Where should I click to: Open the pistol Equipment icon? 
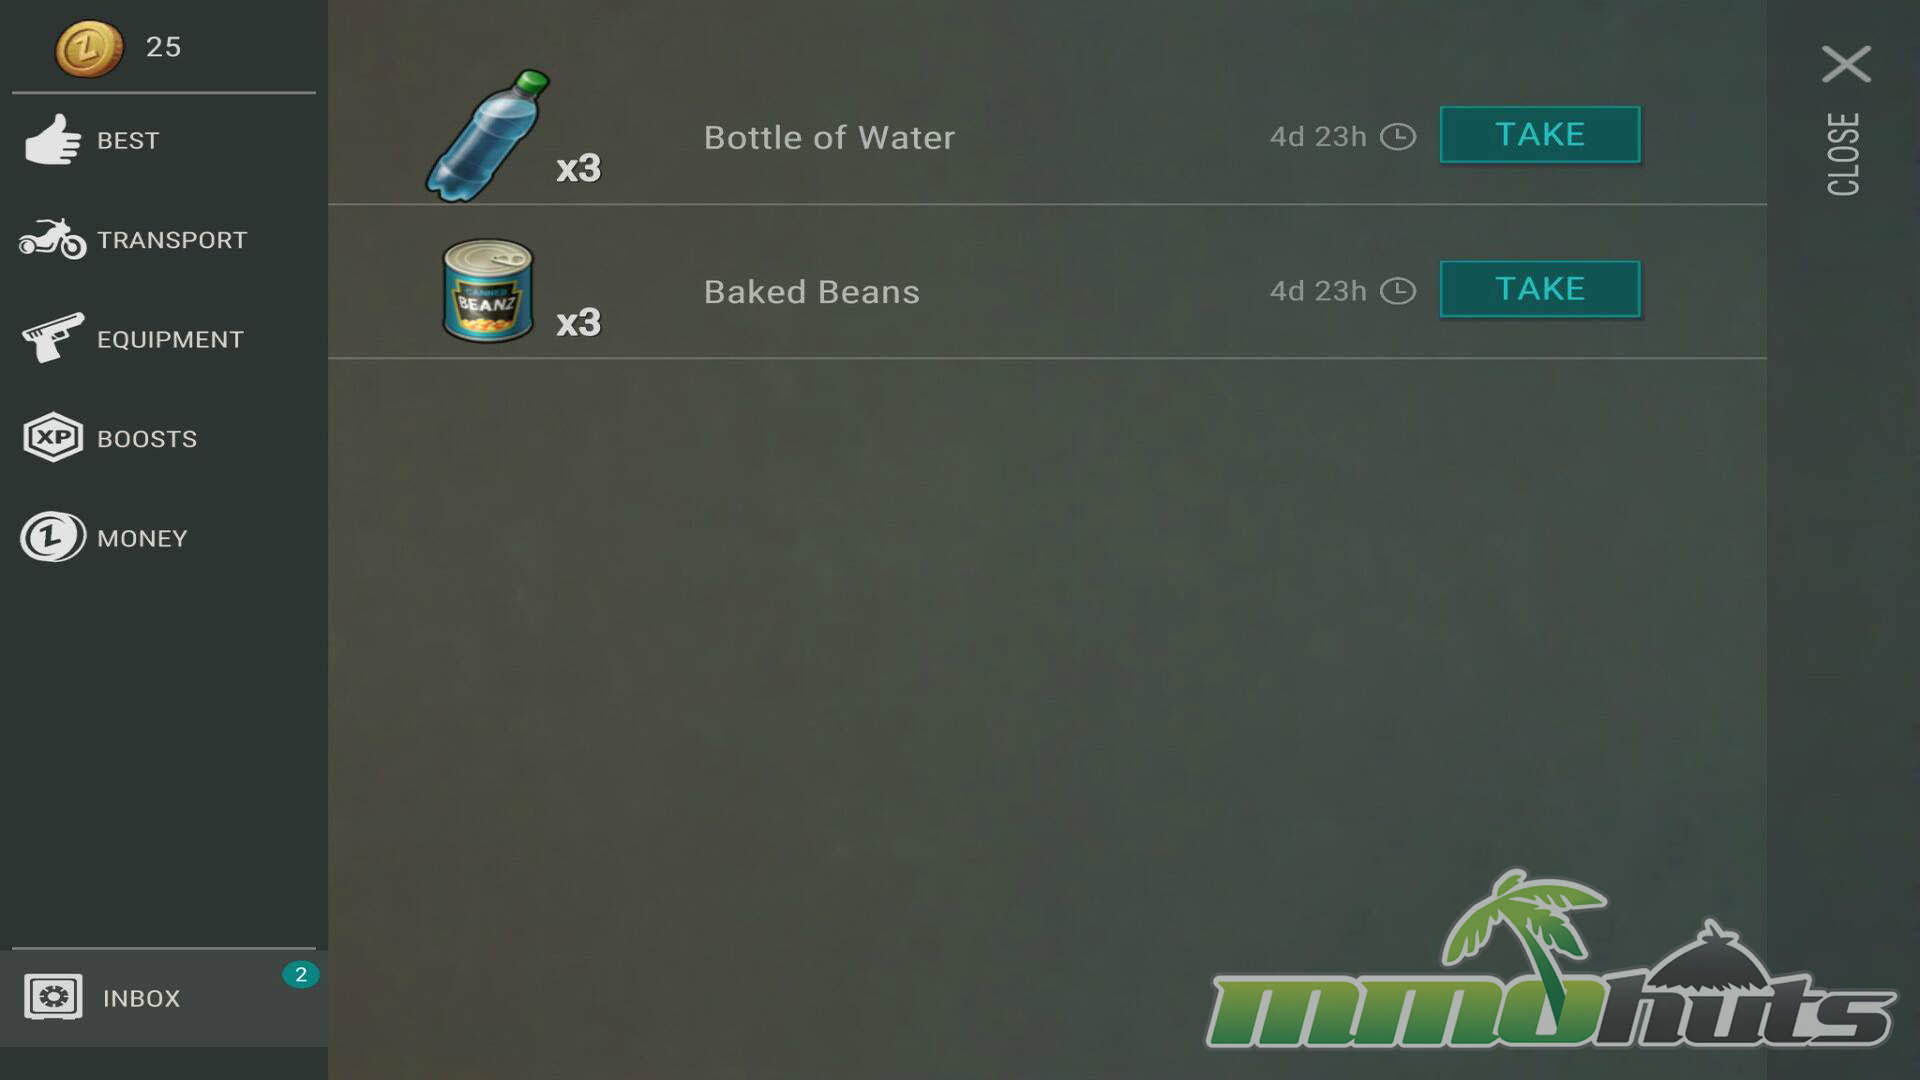53,338
